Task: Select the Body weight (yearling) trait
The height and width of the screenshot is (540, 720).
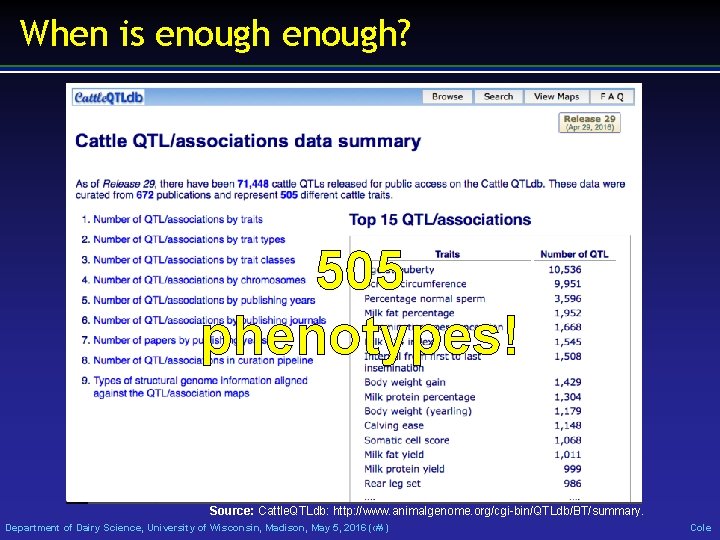Action: (418, 411)
